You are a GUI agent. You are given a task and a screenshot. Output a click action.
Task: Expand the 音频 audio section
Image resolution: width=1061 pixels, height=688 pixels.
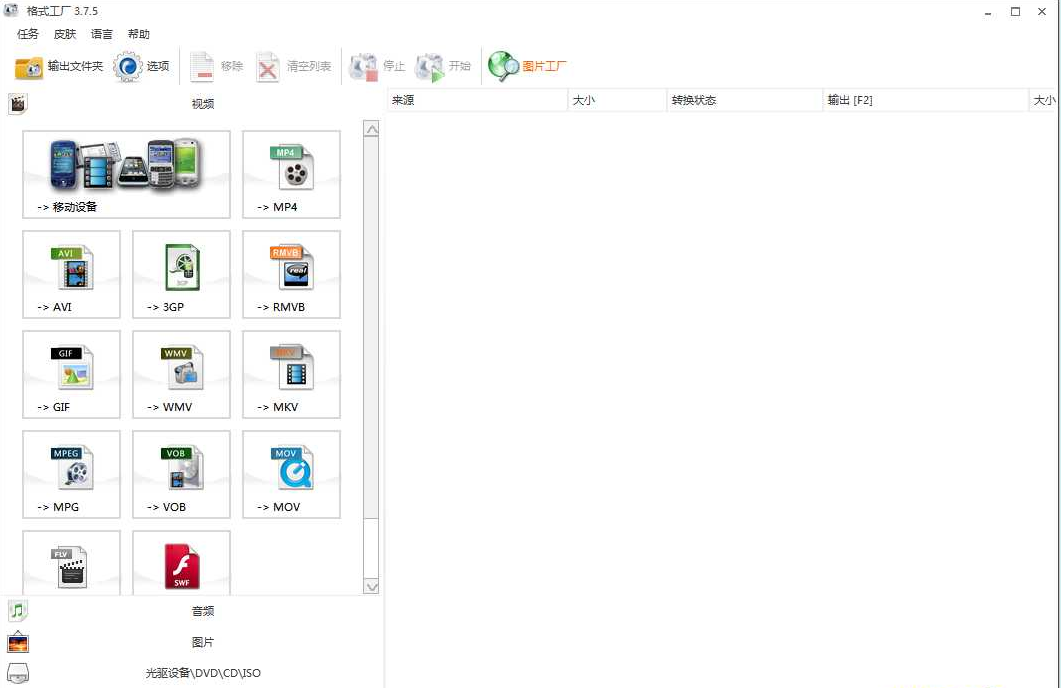(x=203, y=611)
